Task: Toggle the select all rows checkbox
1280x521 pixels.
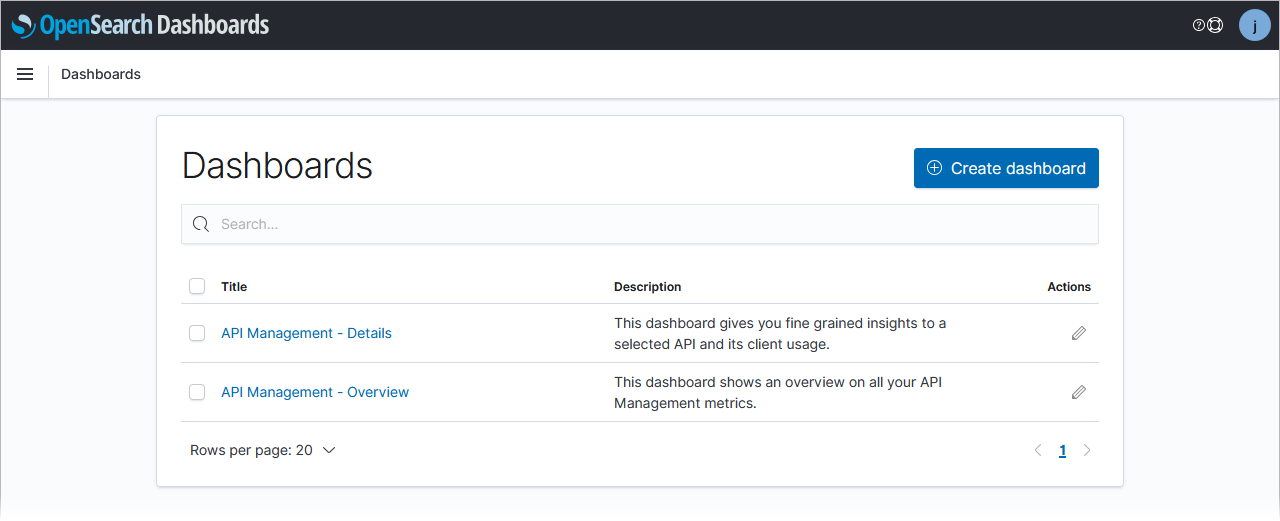Action: coord(197,287)
